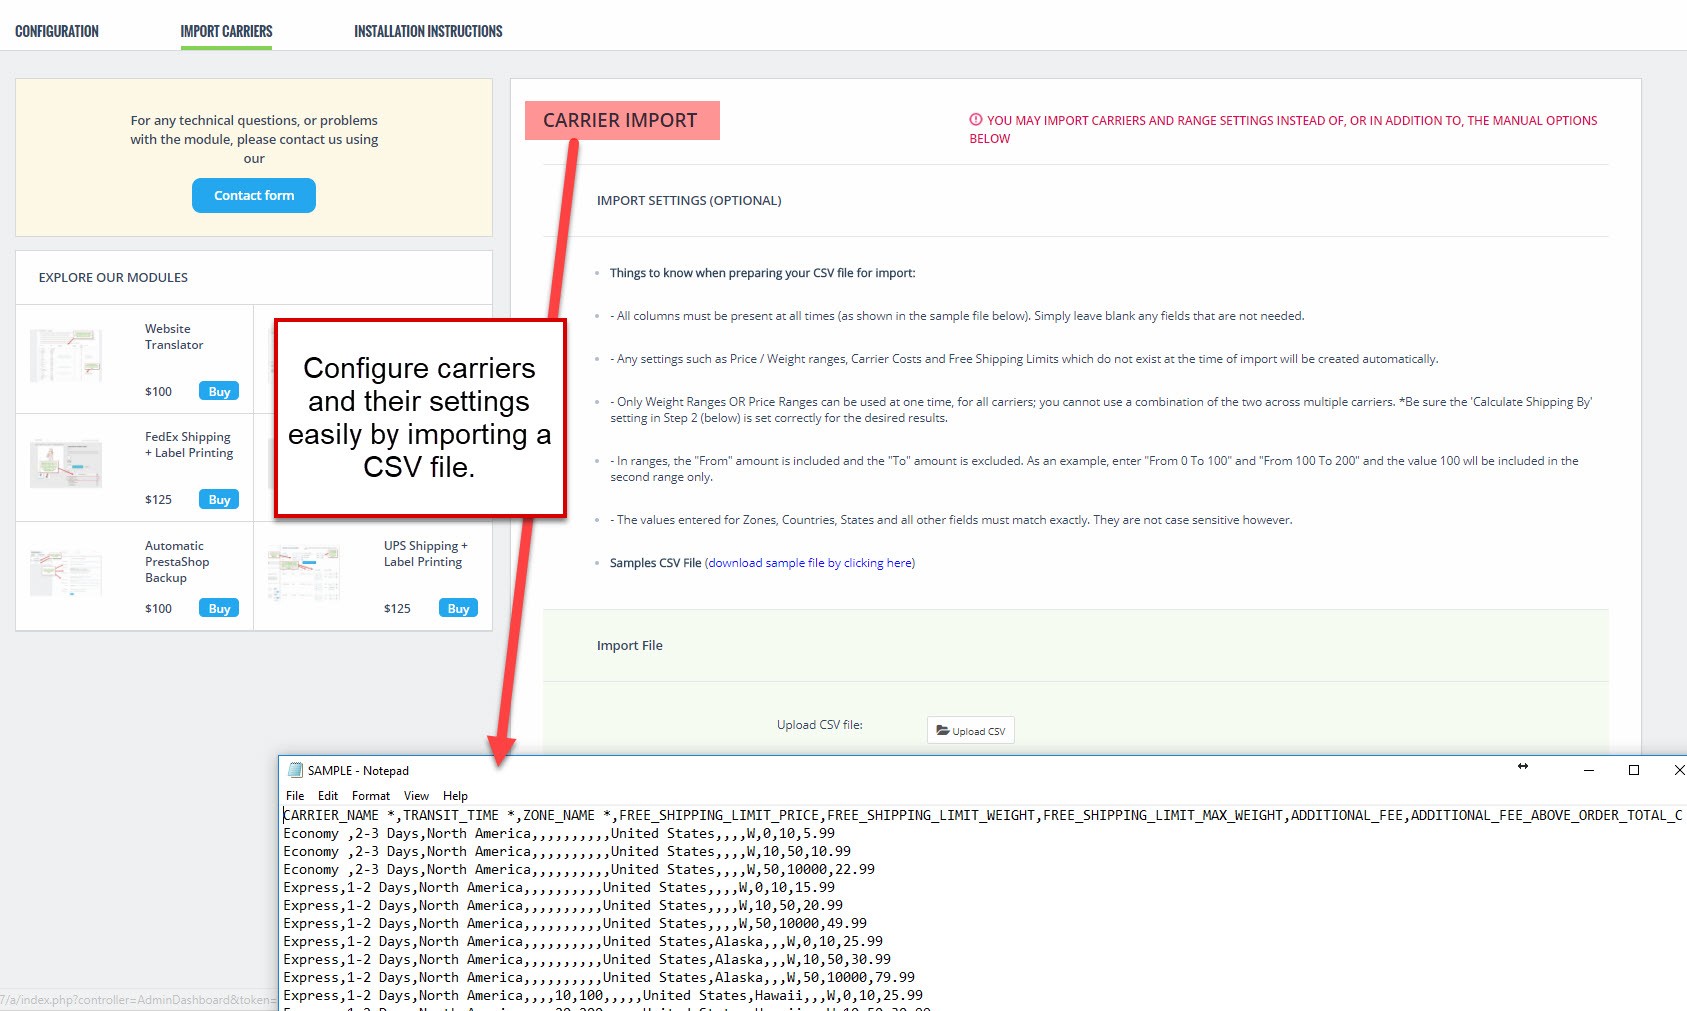Open Website Translator module thumbnail

click(66, 354)
